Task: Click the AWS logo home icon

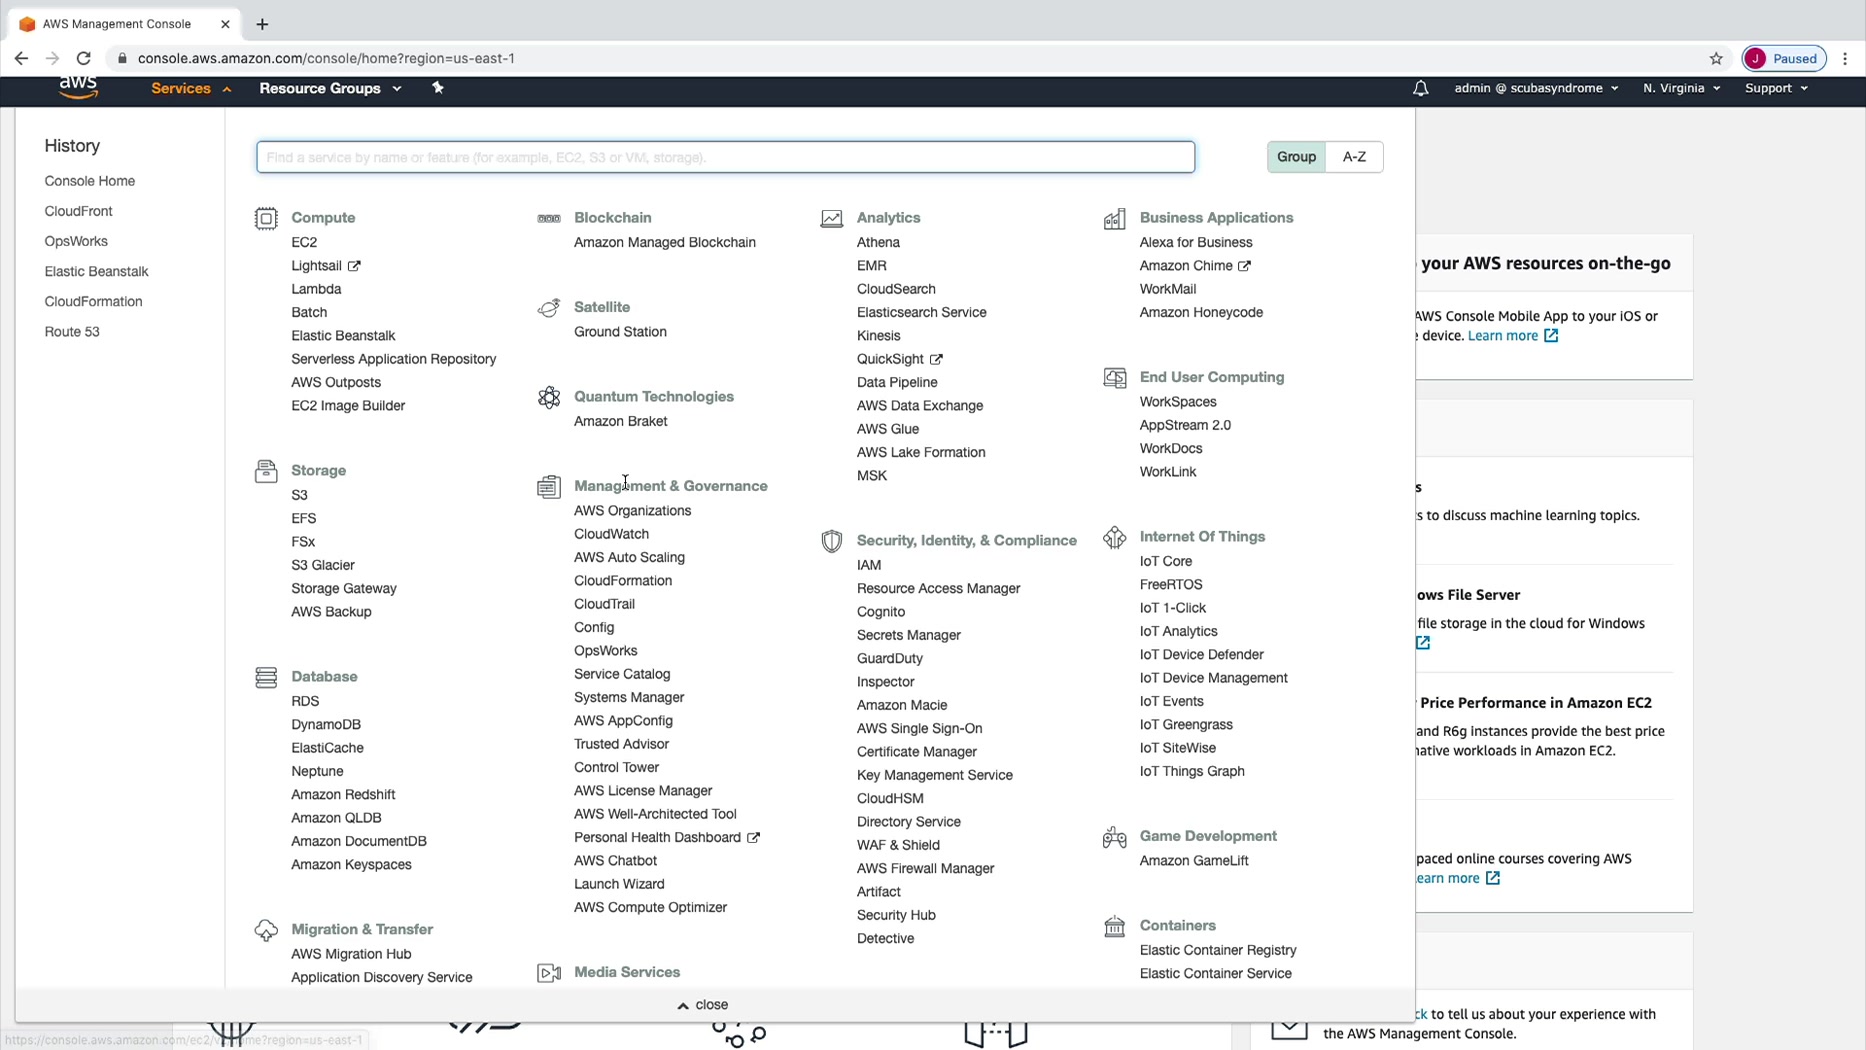Action: coord(78,88)
